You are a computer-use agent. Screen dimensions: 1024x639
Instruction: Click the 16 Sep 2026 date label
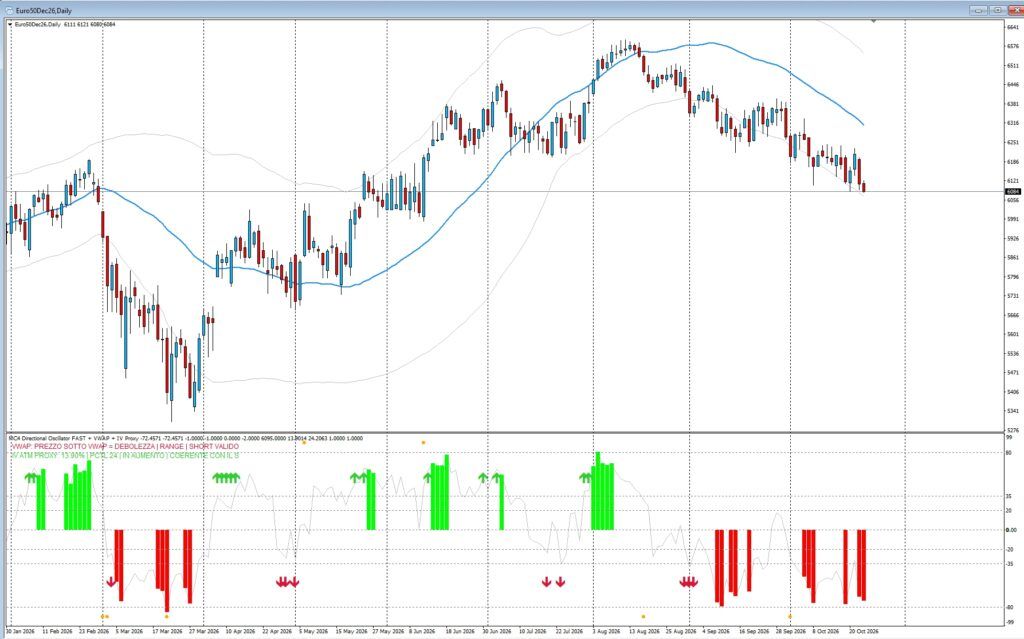point(754,632)
